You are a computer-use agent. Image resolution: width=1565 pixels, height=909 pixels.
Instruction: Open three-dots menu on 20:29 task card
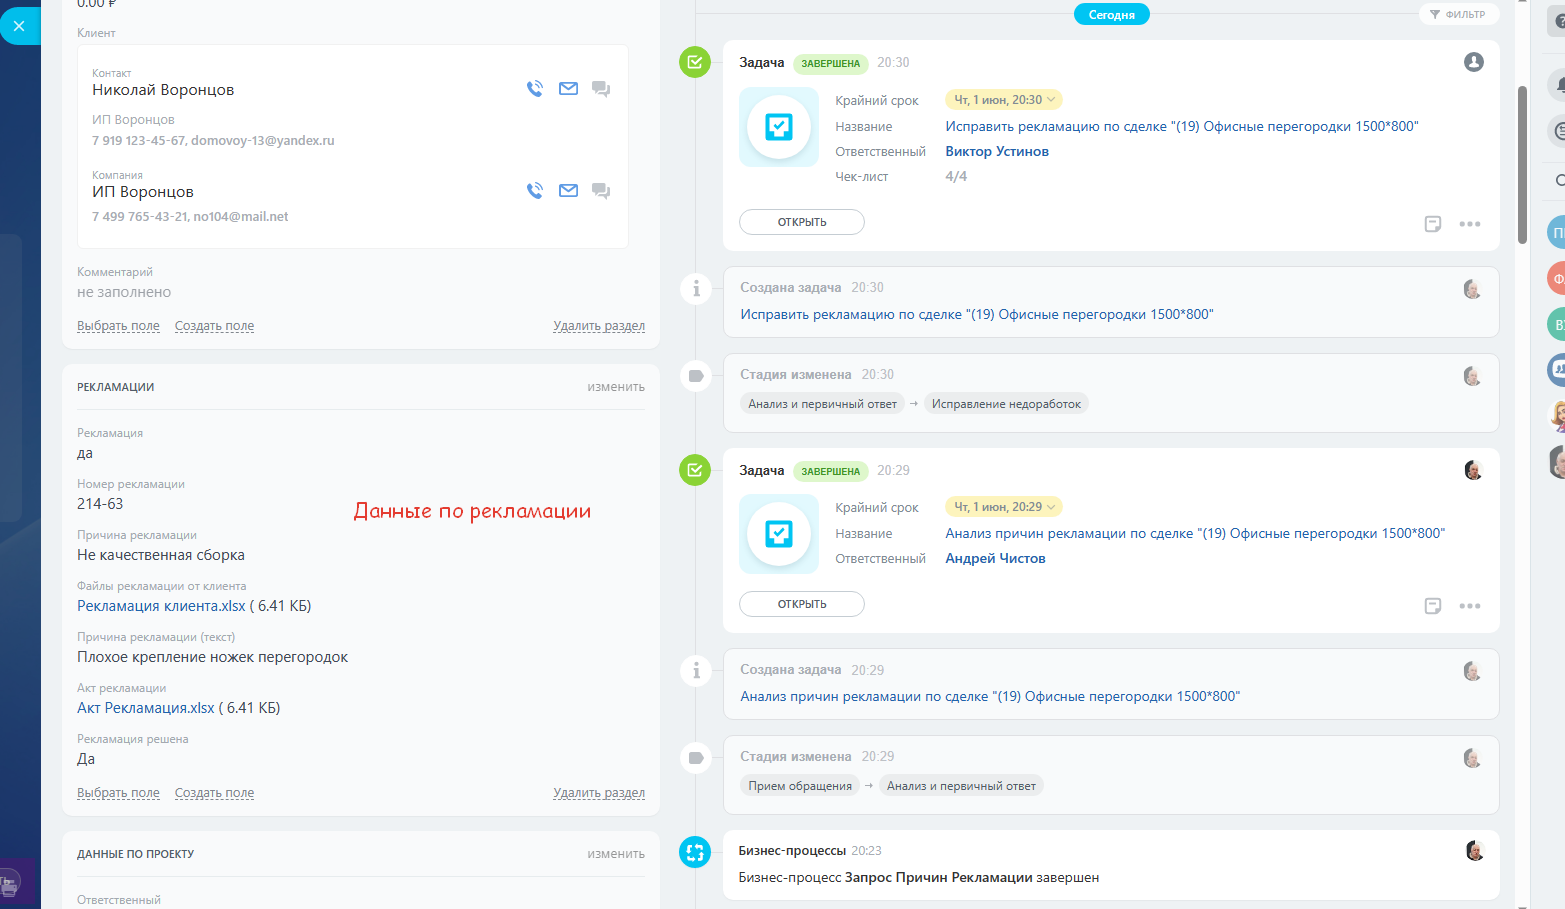(1469, 606)
